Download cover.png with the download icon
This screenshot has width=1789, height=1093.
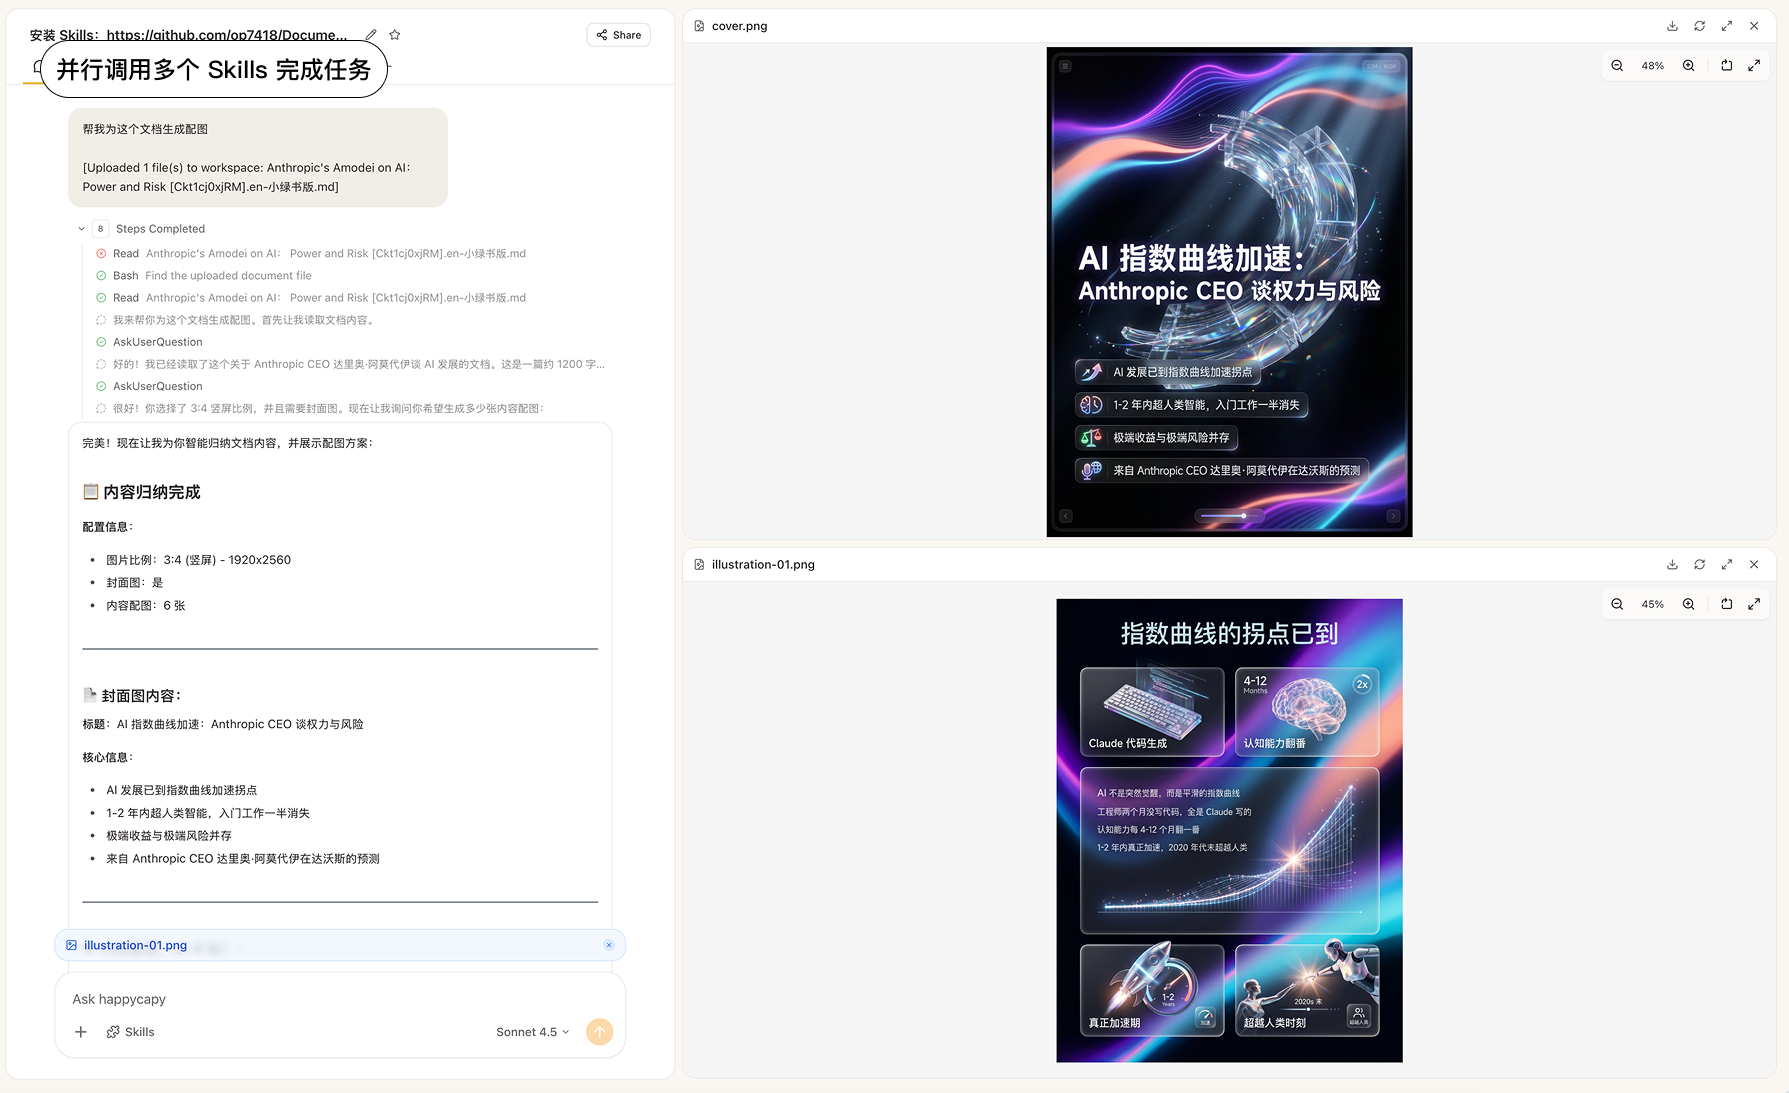[1672, 26]
